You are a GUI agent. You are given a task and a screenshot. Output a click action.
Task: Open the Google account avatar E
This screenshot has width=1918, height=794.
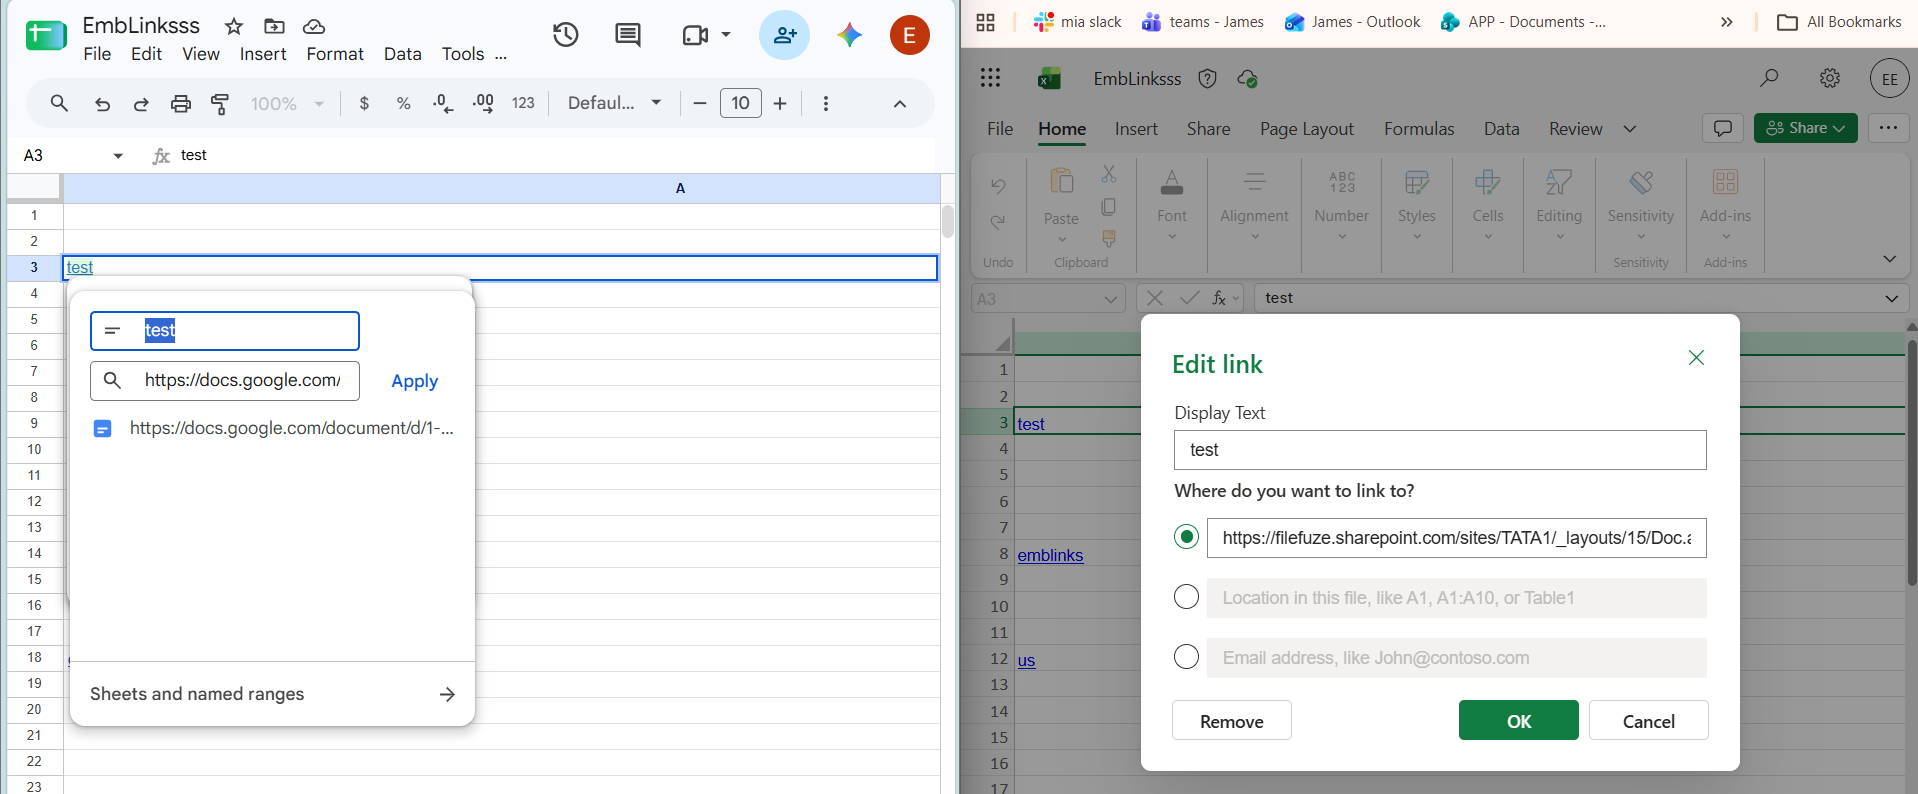tap(910, 35)
